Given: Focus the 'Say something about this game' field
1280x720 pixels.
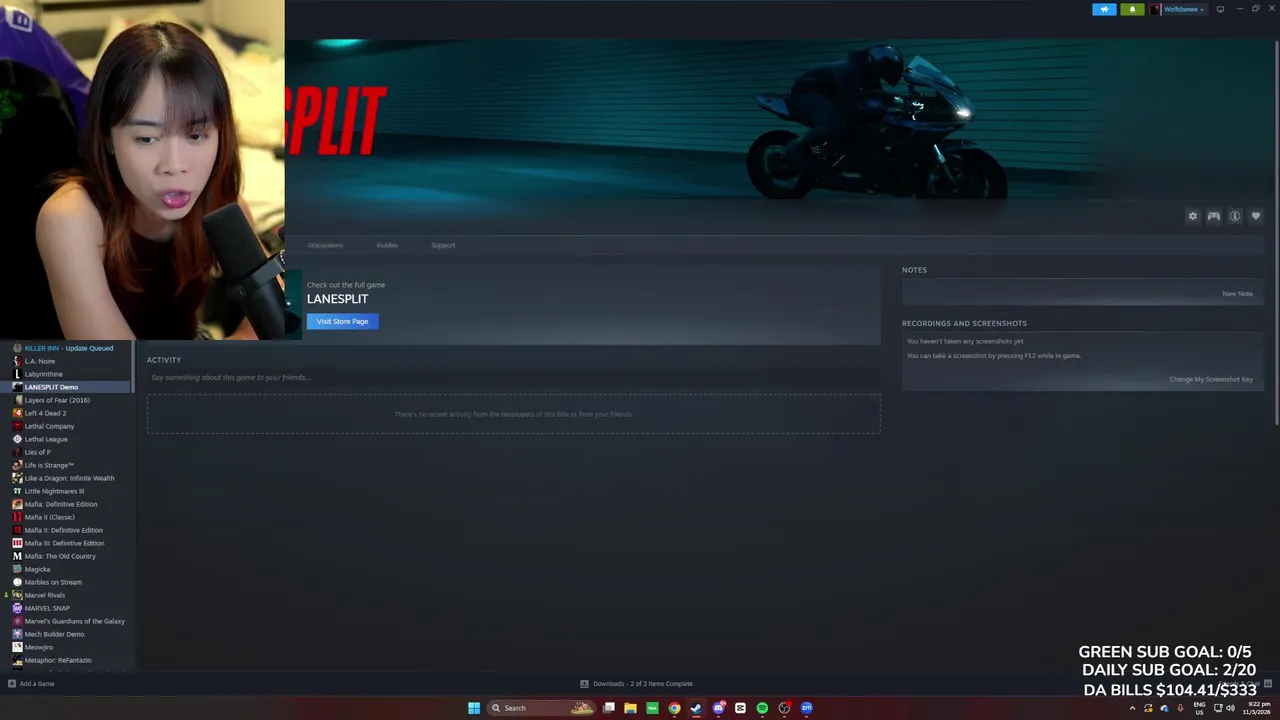Looking at the screenshot, I should click(513, 377).
